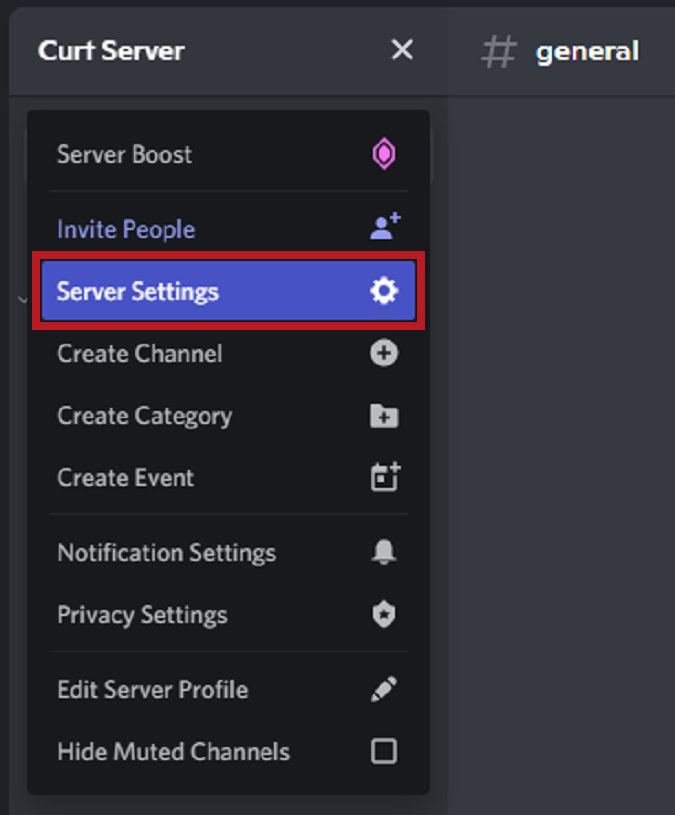Screen dimensions: 675x815
Task: Click the Invite People person icon
Action: pyautogui.click(x=384, y=229)
